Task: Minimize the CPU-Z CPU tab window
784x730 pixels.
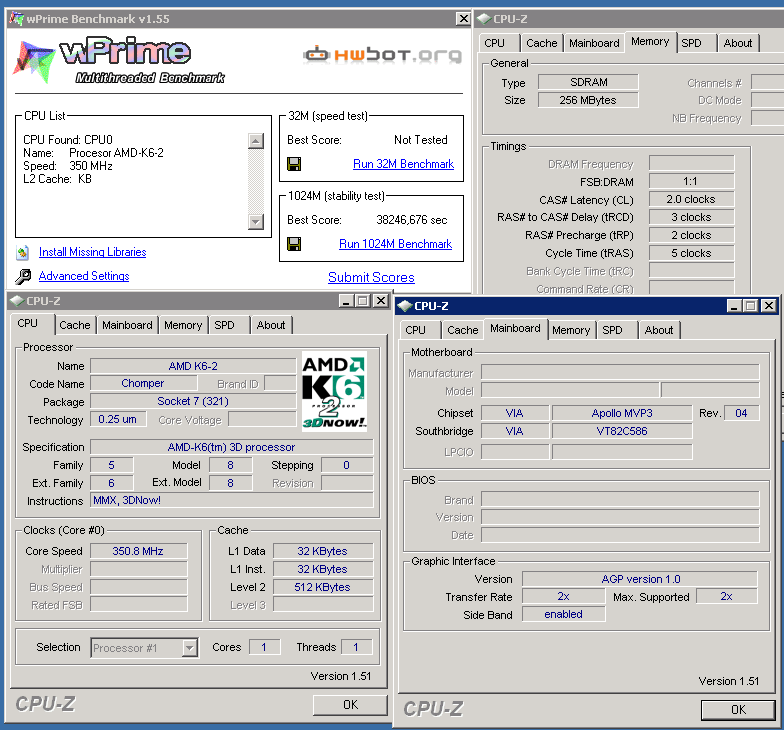Action: [x=346, y=300]
